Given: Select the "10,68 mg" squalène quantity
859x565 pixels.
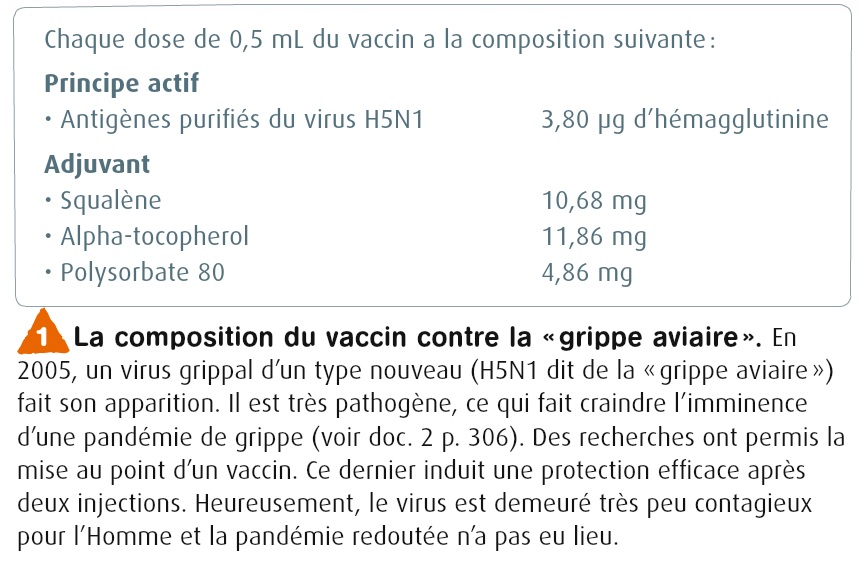Looking at the screenshot, I should tap(593, 201).
